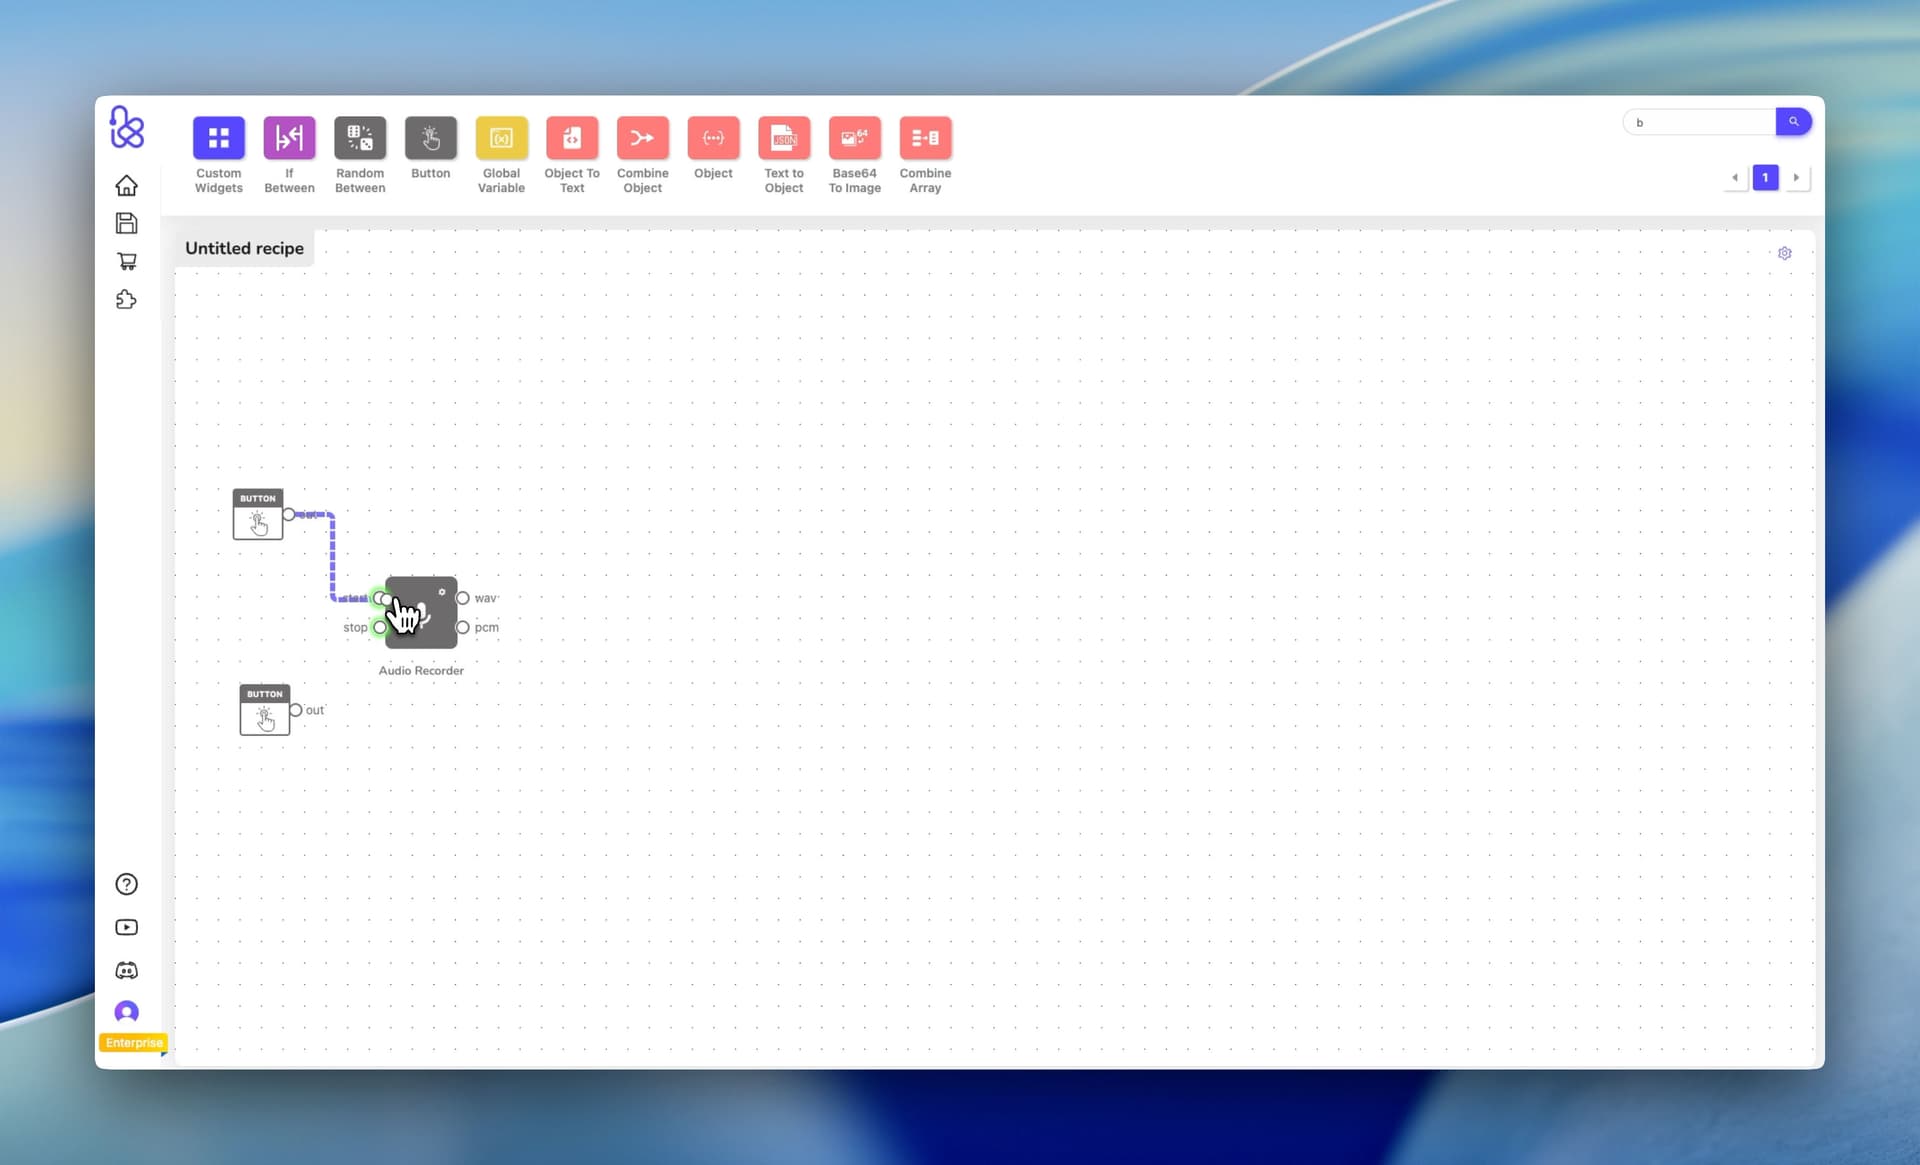Select the Base64 To Image node

[854, 138]
